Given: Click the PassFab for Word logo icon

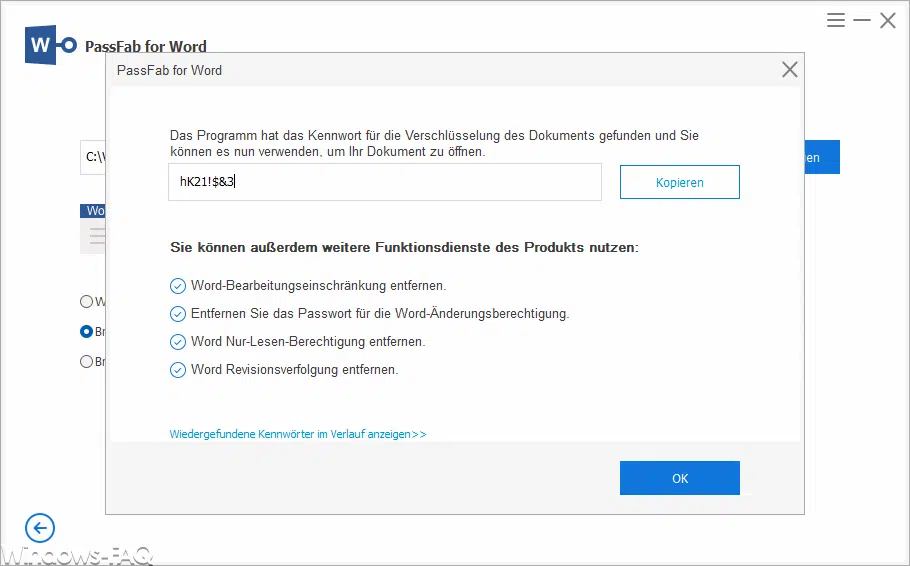Looking at the screenshot, I should (51, 46).
